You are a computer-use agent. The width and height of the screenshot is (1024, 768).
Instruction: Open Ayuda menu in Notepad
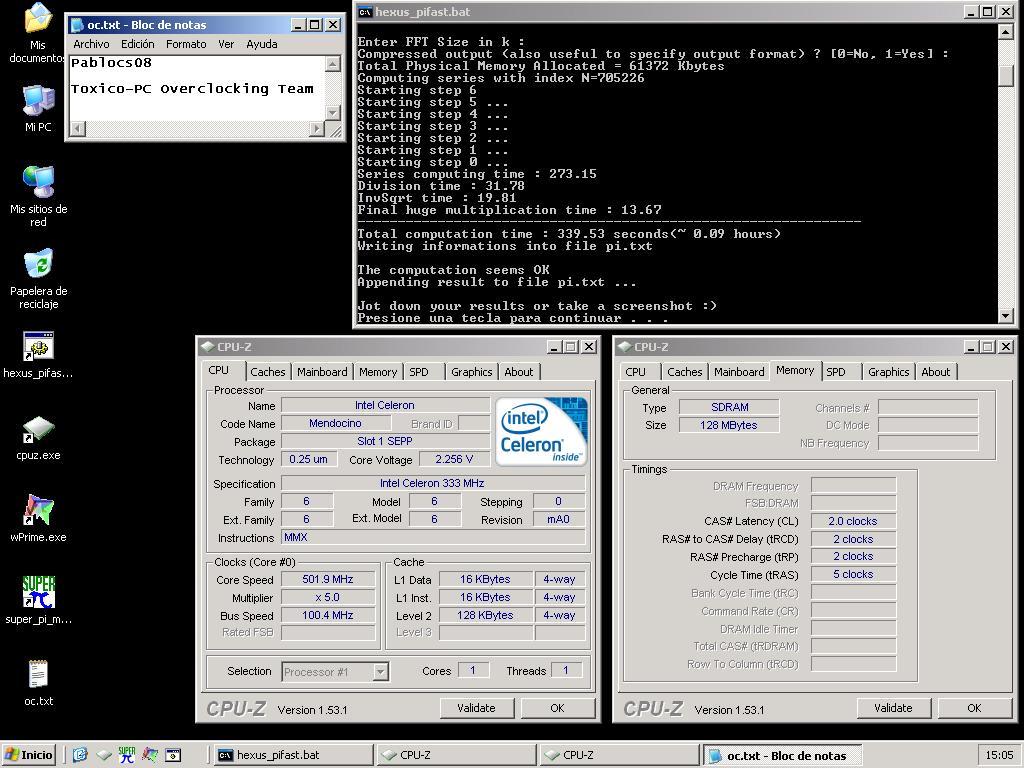pos(262,44)
